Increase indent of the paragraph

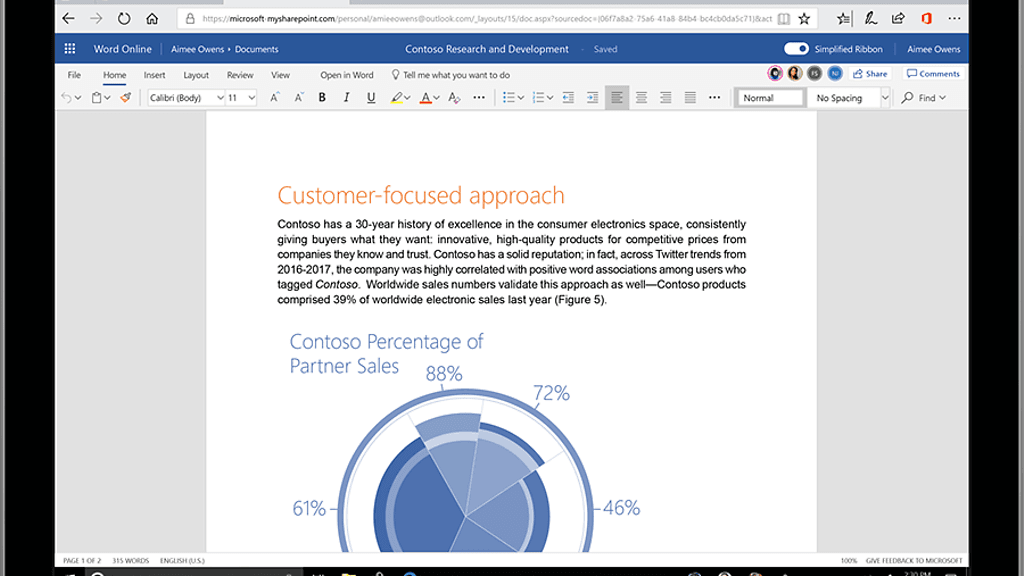tap(592, 98)
